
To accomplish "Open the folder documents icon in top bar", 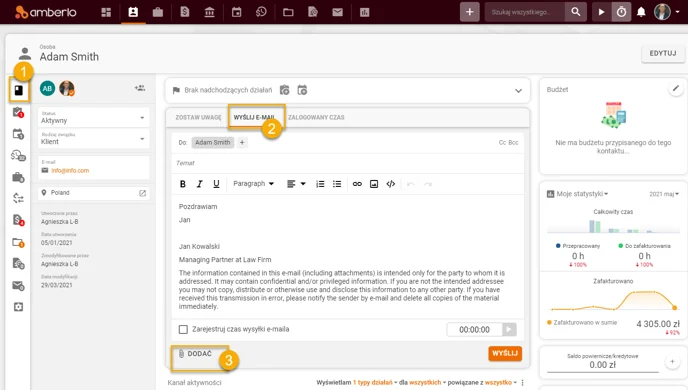I will click(288, 12).
